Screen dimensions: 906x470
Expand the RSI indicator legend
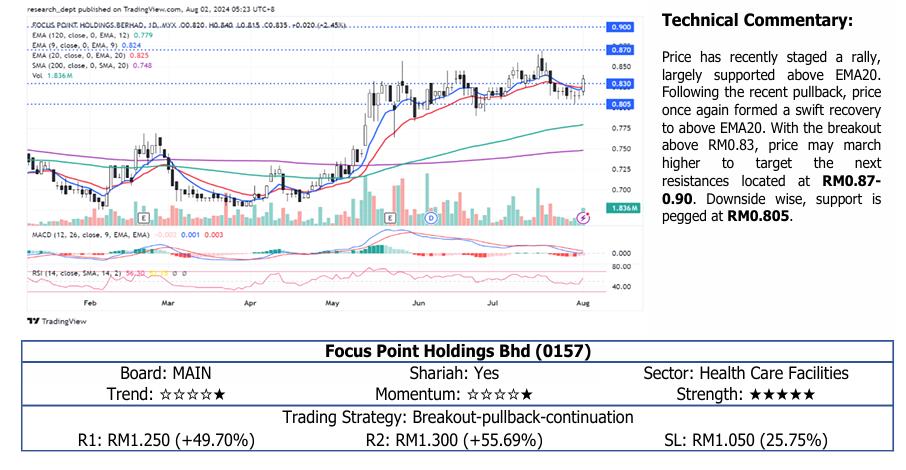[70, 271]
